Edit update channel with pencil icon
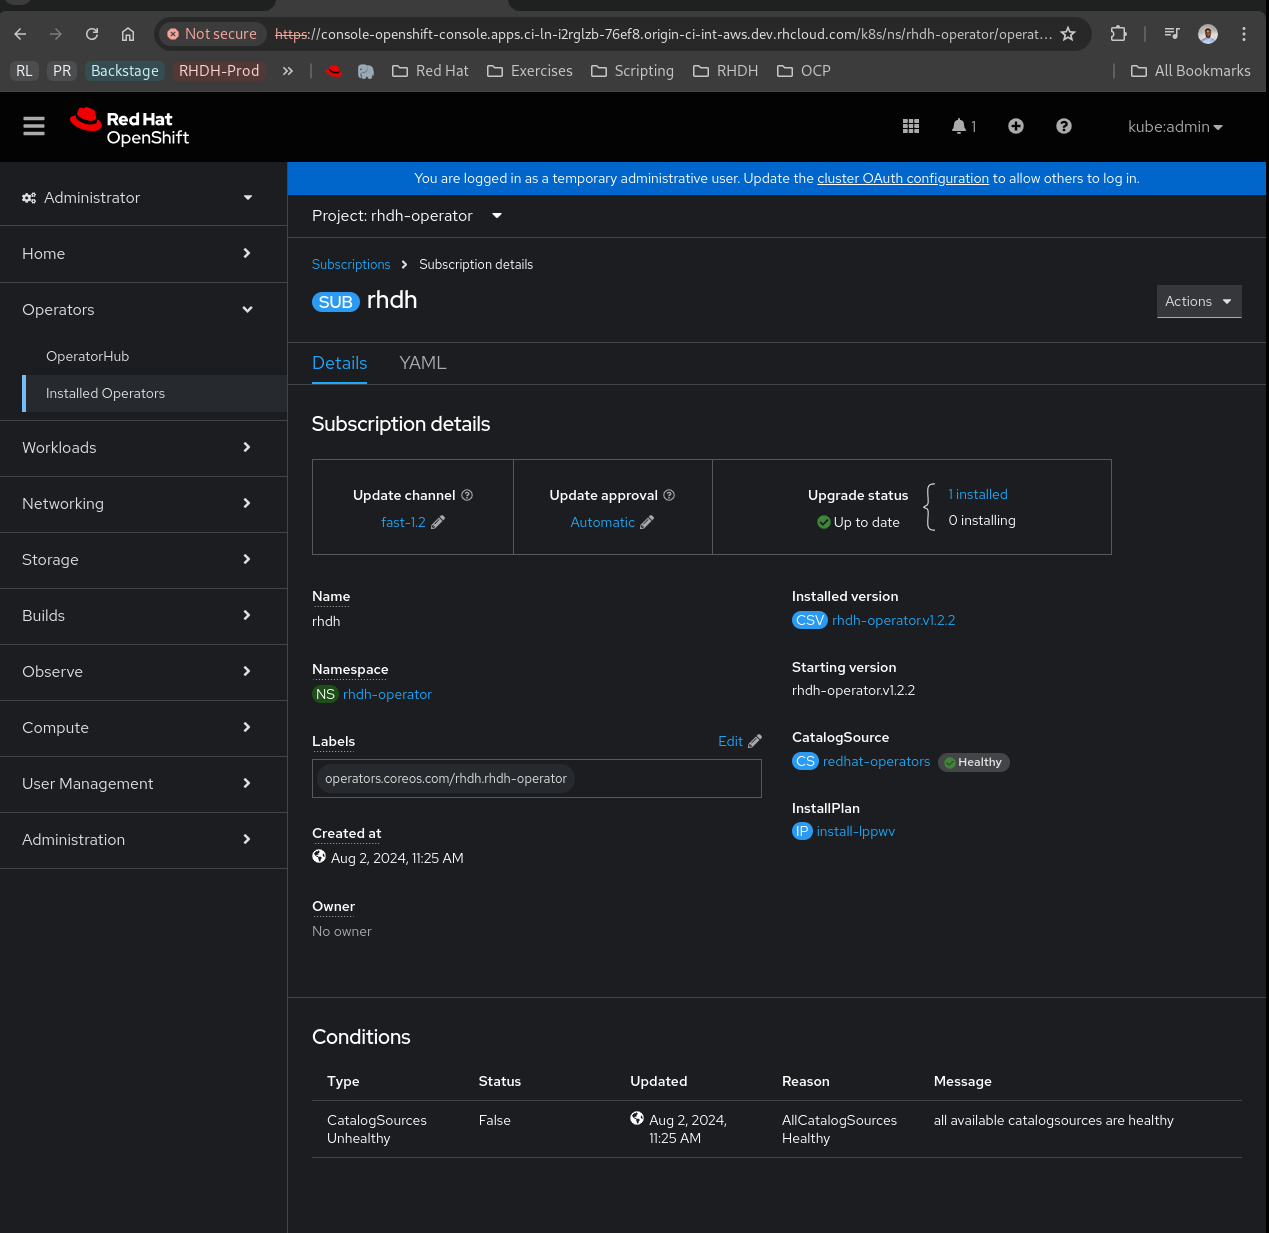This screenshot has height=1233, width=1269. coord(438,522)
